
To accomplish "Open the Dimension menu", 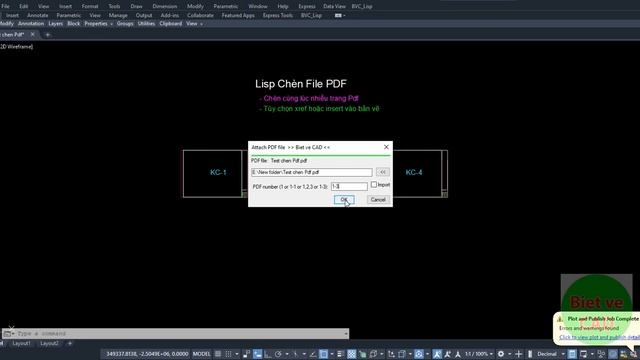I will point(165,6).
